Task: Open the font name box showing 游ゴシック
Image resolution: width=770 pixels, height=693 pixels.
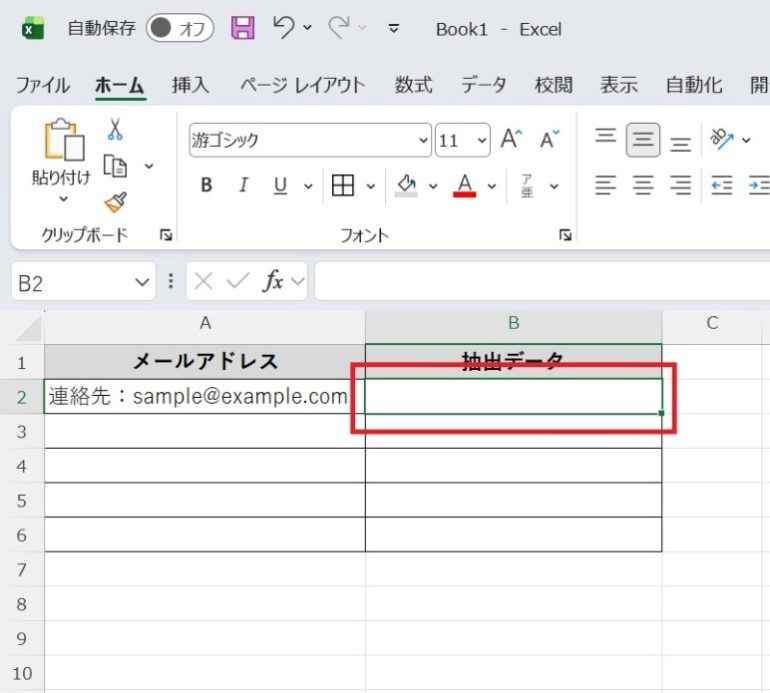Action: (310, 140)
